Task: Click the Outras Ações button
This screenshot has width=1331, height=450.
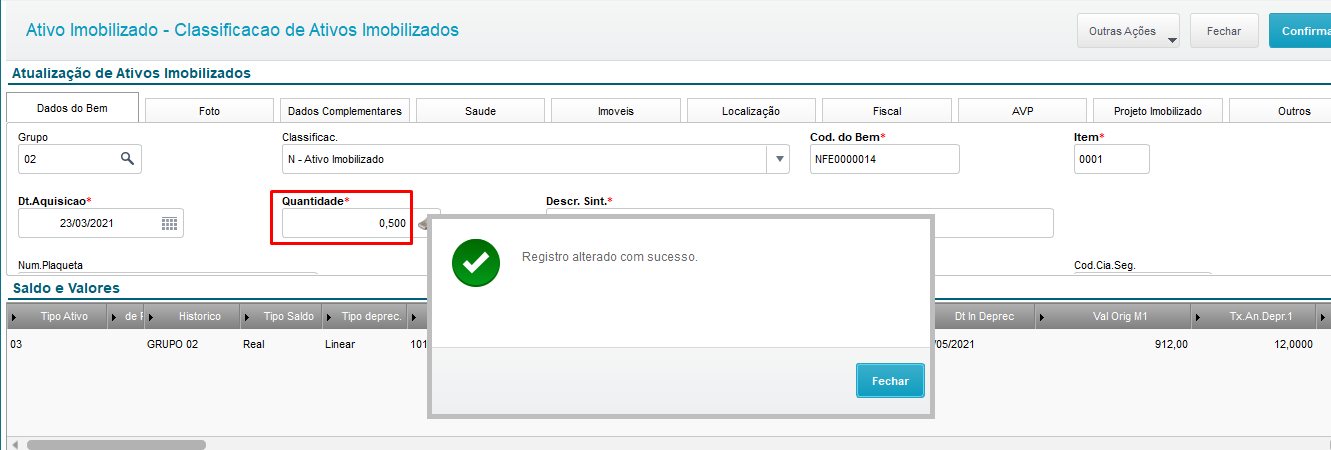Action: (1128, 31)
